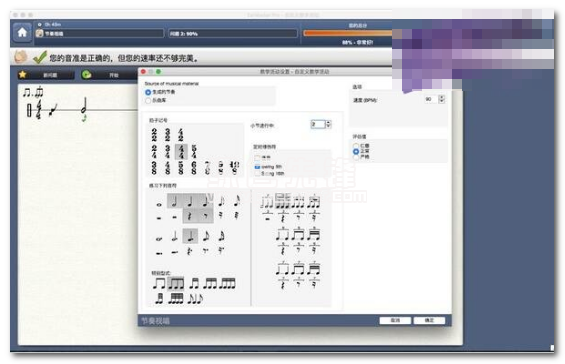The image size is (565, 364).
Task: Select the 3/4 time signature
Action: click(168, 151)
